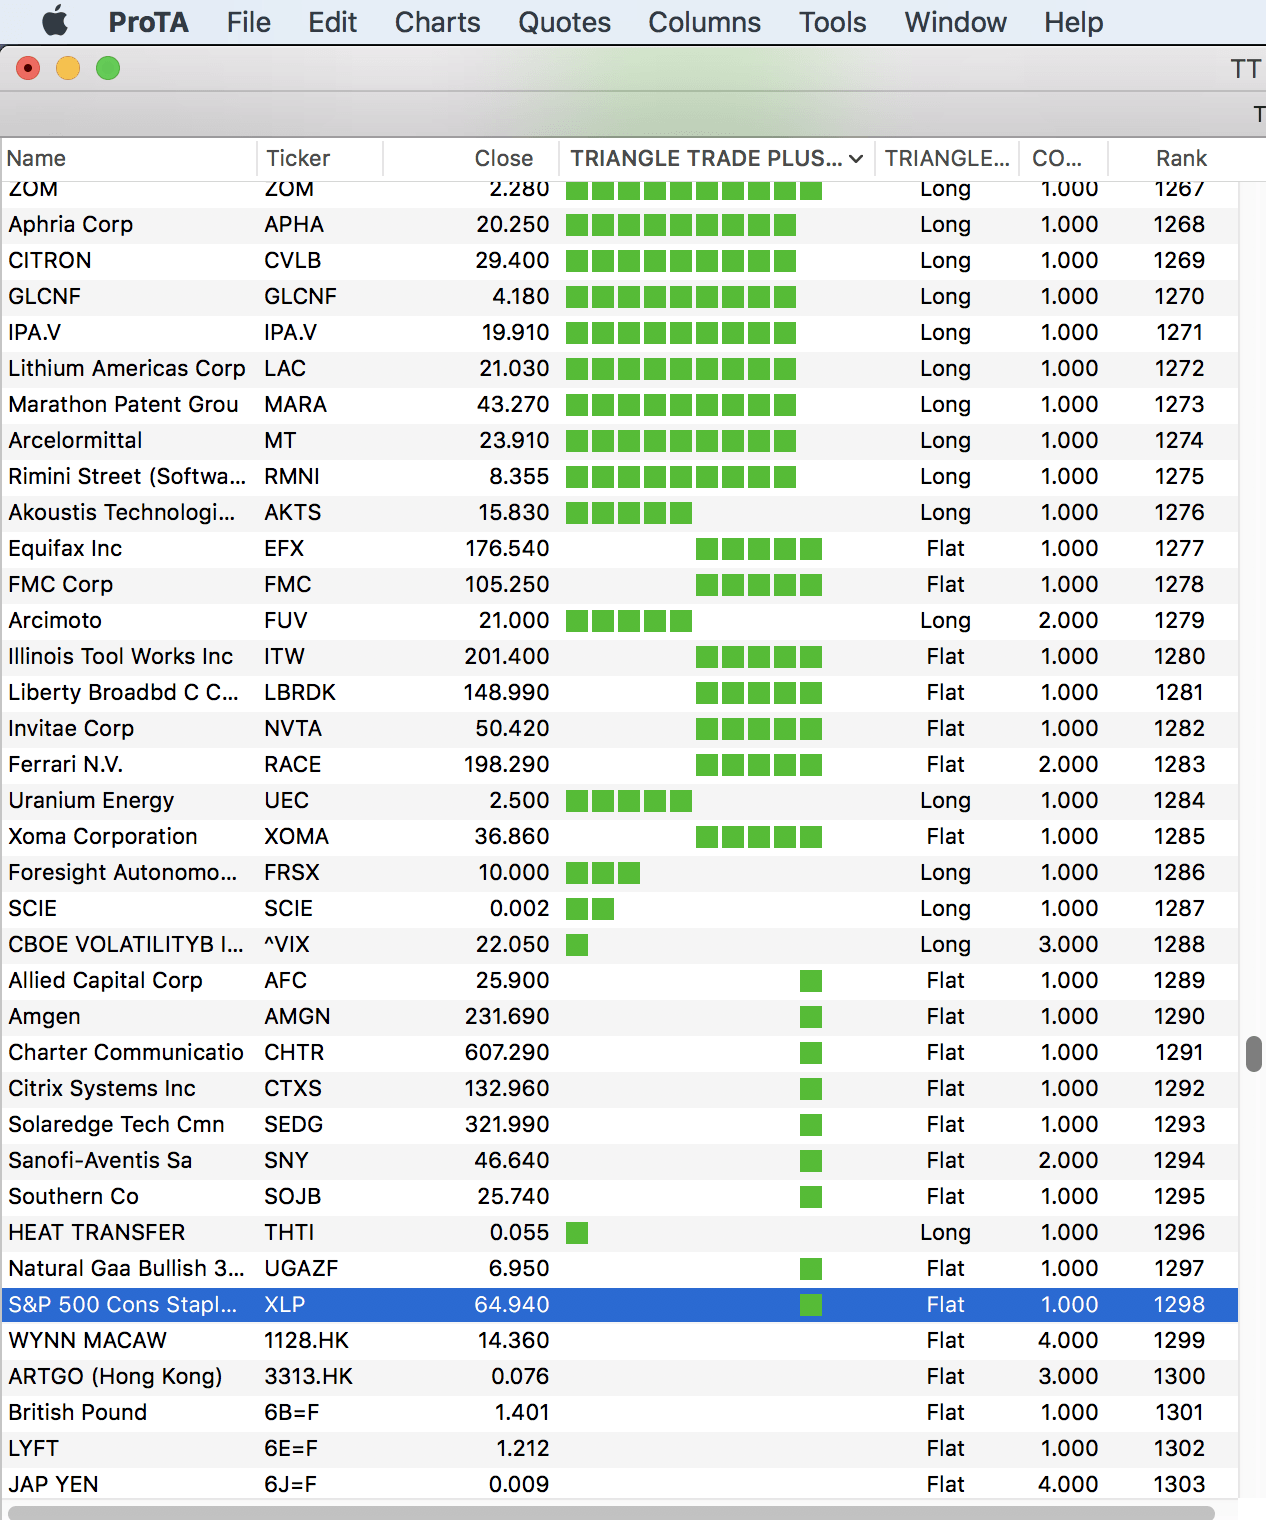The image size is (1266, 1520).
Task: Click the green window zoom button
Action: [x=108, y=68]
